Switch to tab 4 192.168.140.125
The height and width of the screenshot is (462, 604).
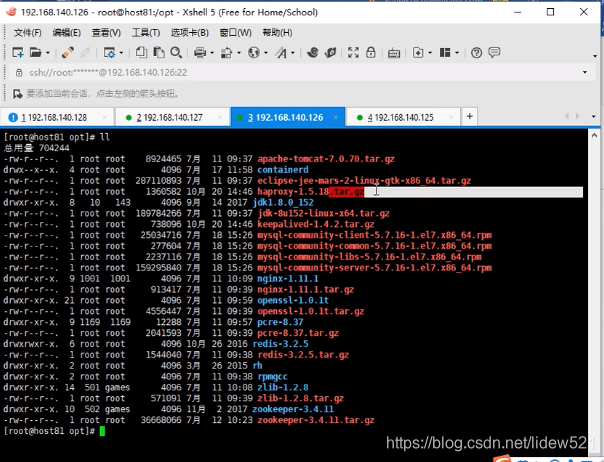click(x=401, y=117)
